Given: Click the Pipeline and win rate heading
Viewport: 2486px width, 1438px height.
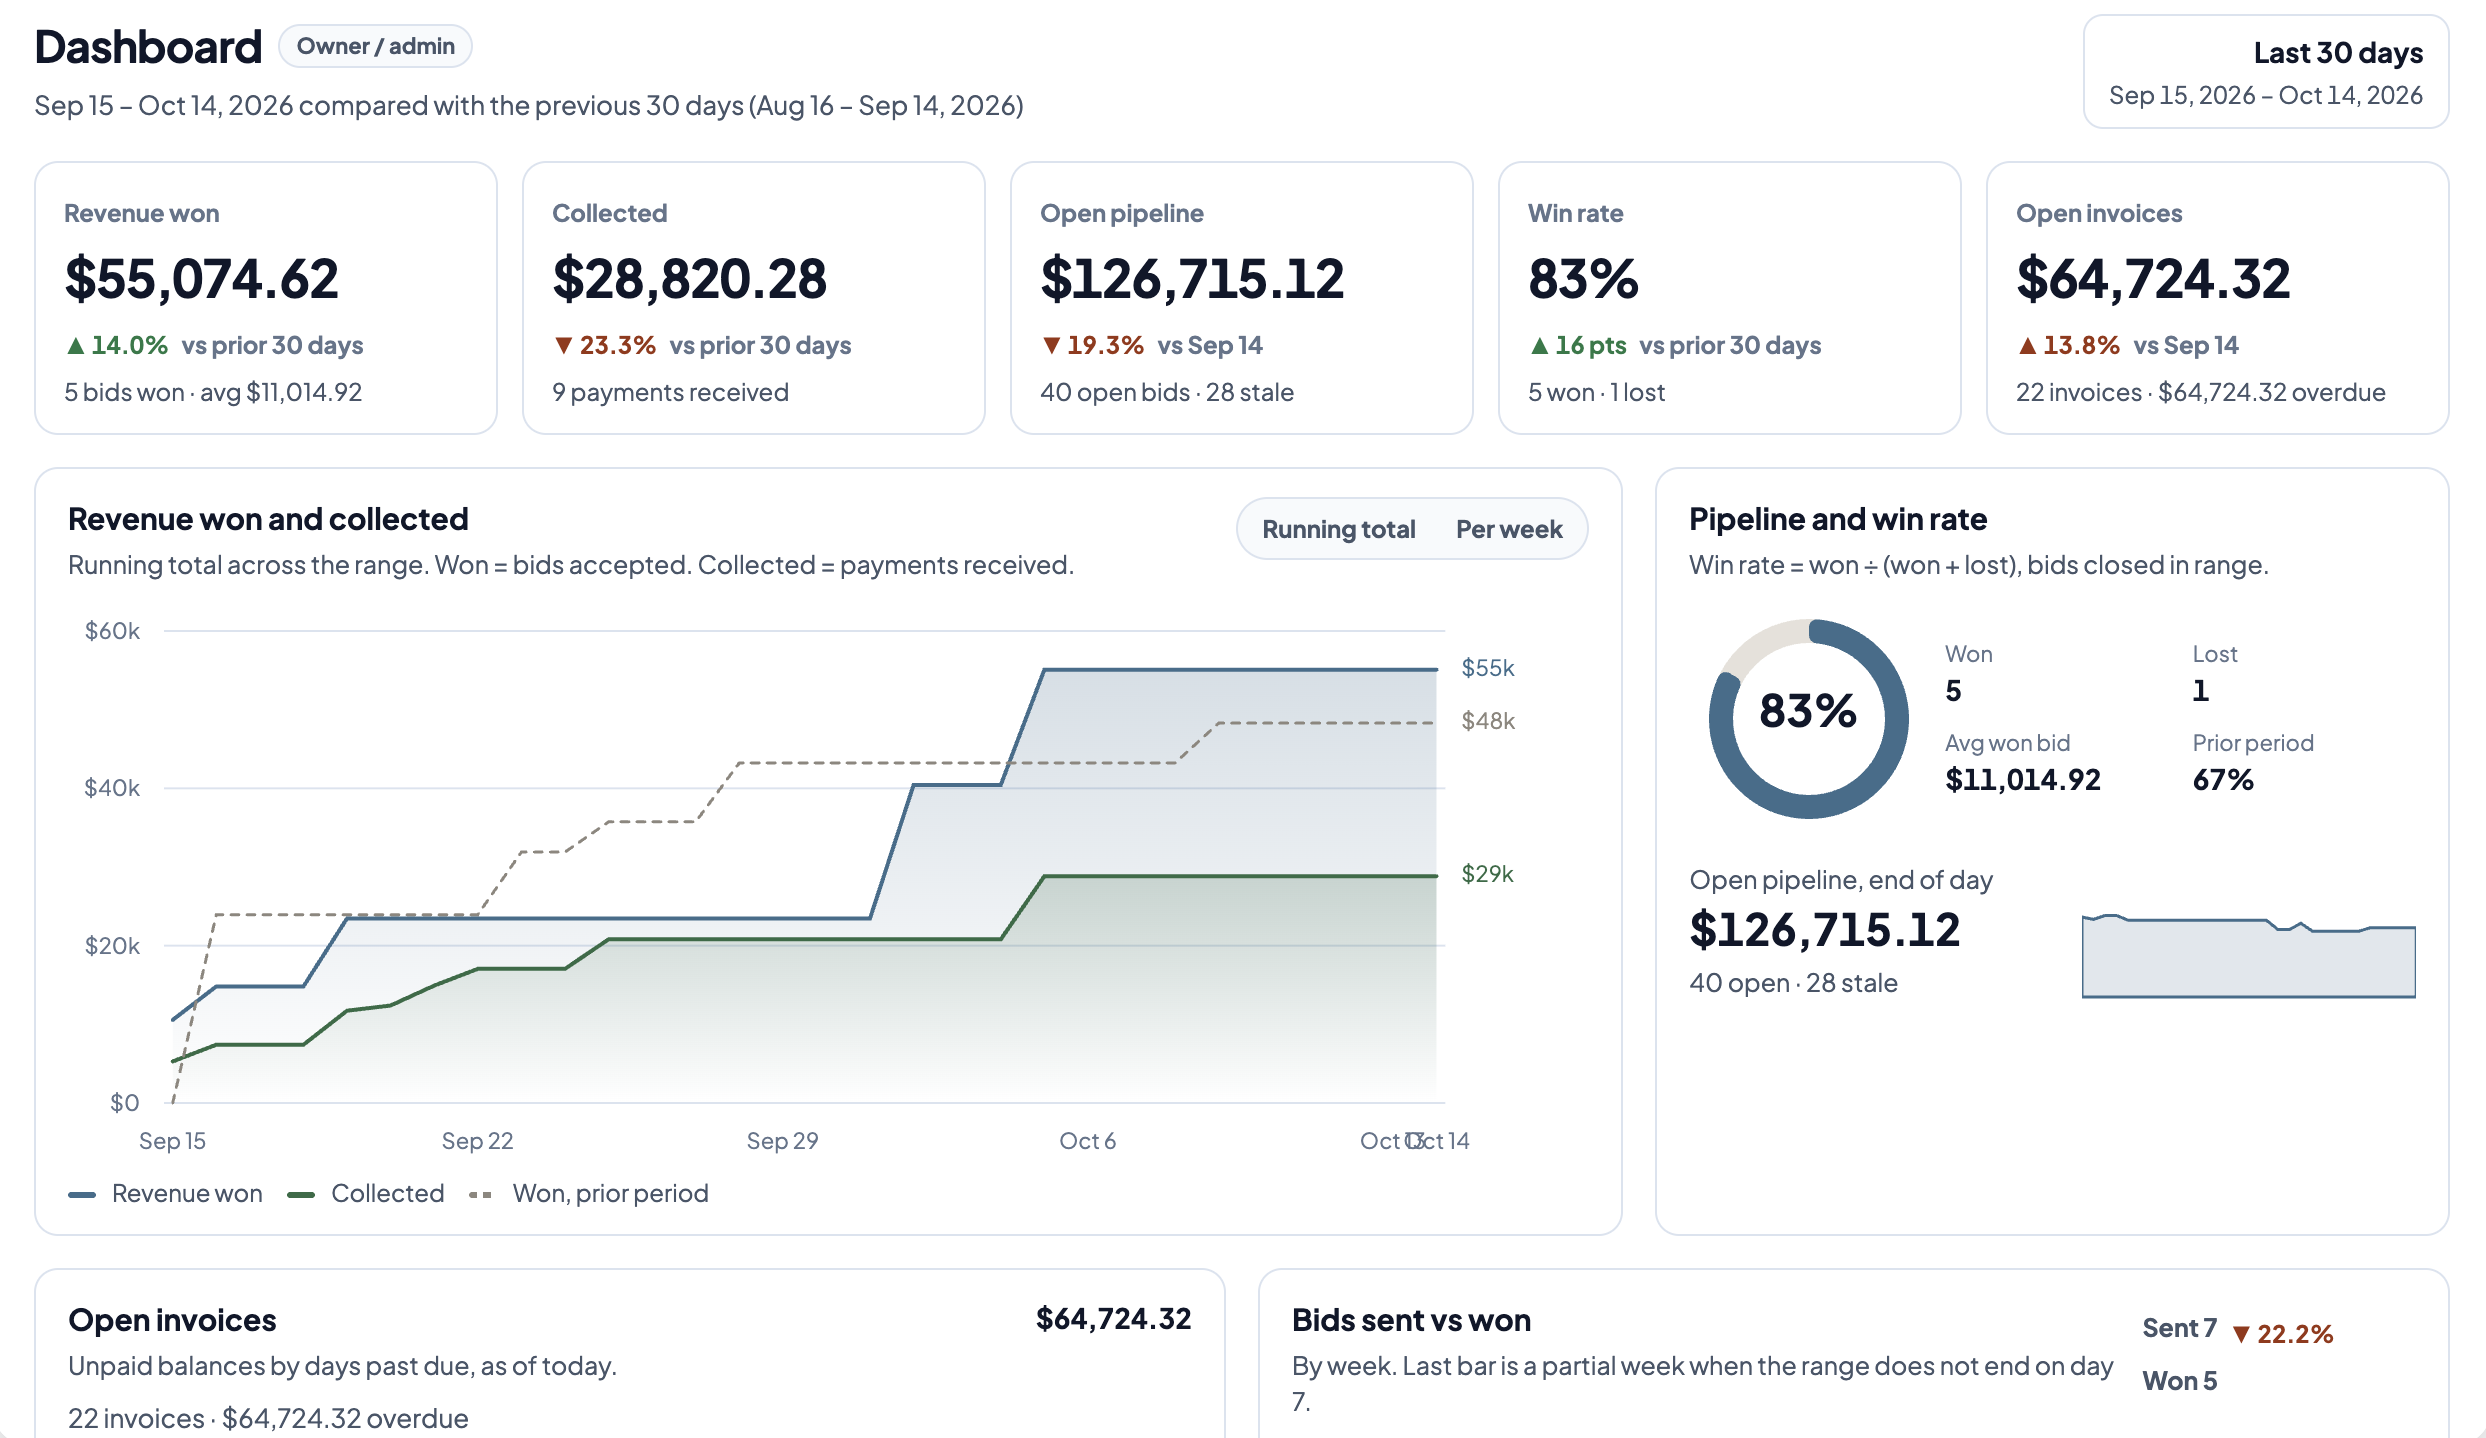Looking at the screenshot, I should [1837, 519].
